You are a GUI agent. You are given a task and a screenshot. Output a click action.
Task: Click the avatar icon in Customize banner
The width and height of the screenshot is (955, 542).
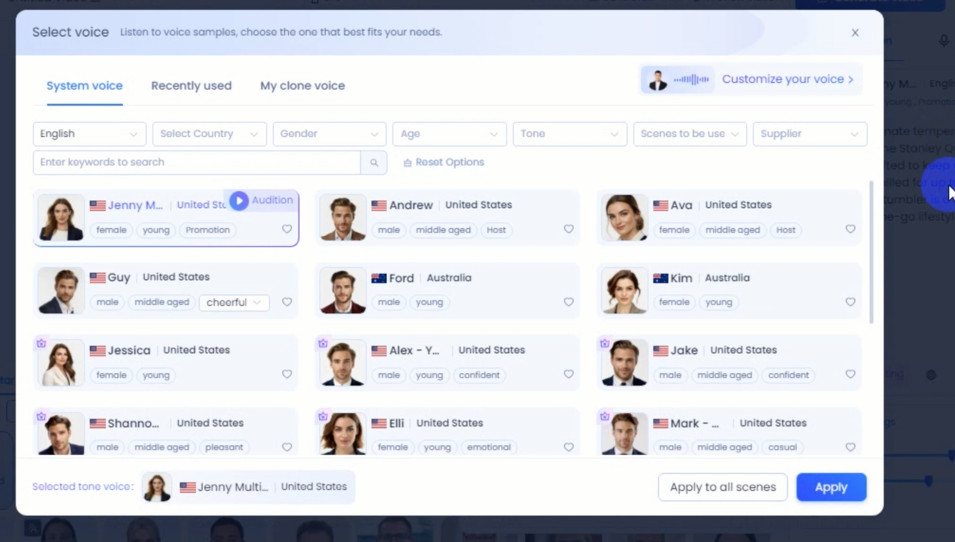click(x=657, y=80)
